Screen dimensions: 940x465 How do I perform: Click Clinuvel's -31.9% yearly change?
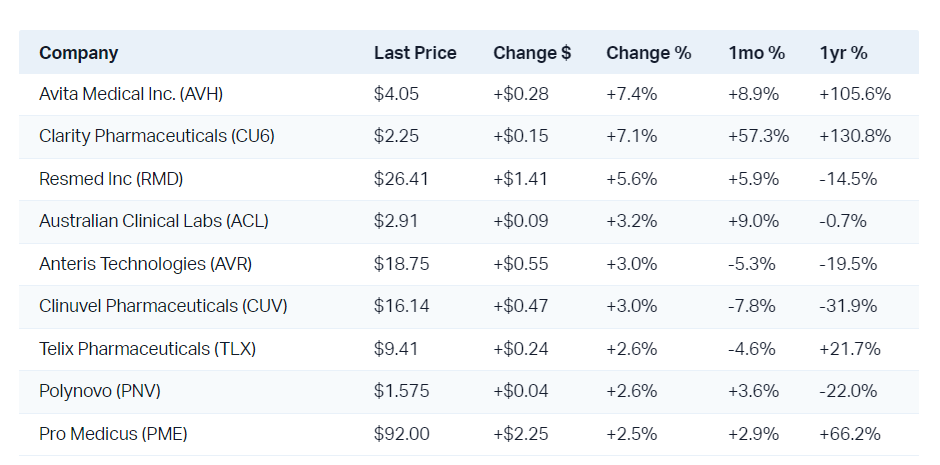pos(848,306)
